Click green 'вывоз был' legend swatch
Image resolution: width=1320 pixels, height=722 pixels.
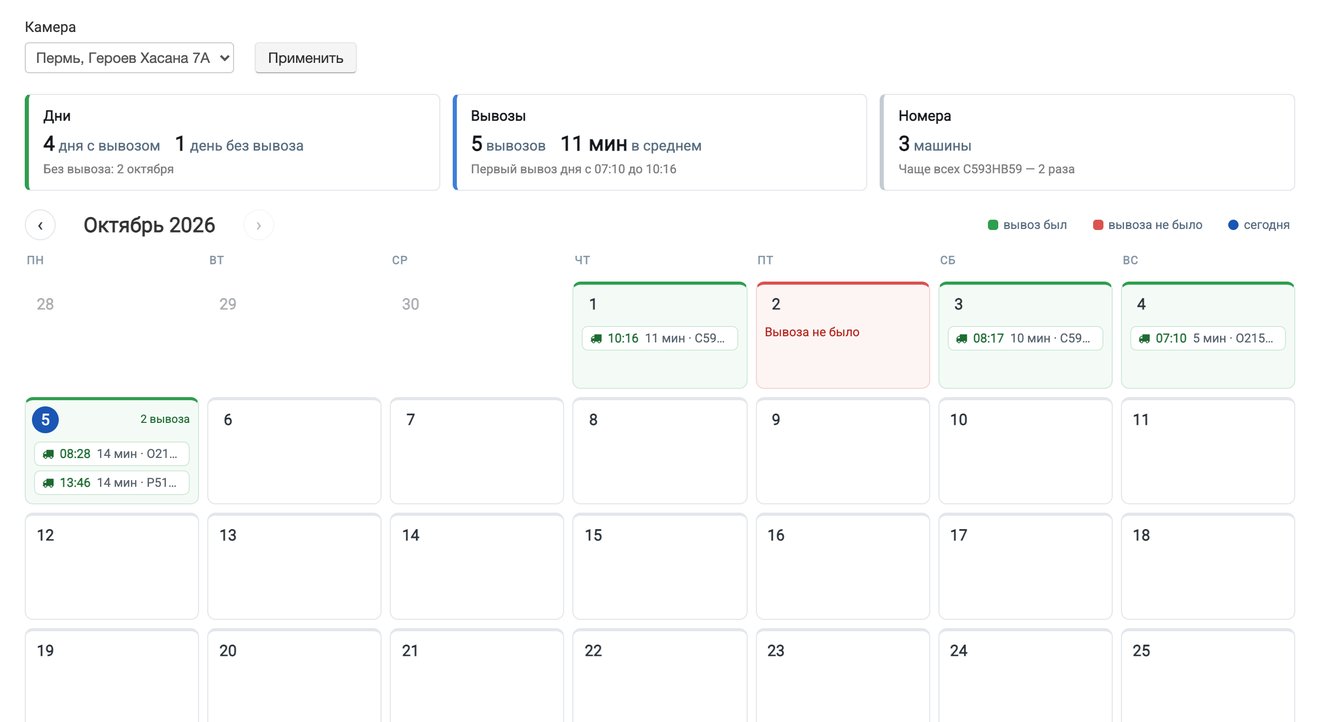click(993, 225)
